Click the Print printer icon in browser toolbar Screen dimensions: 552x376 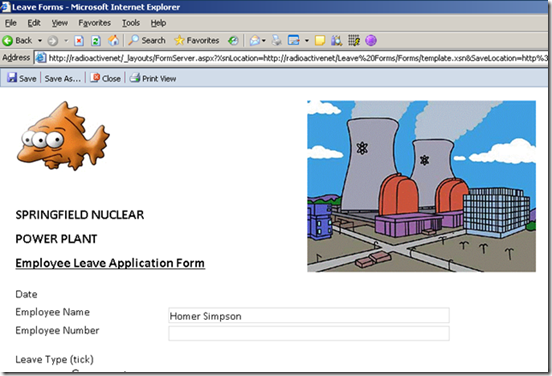point(277,41)
